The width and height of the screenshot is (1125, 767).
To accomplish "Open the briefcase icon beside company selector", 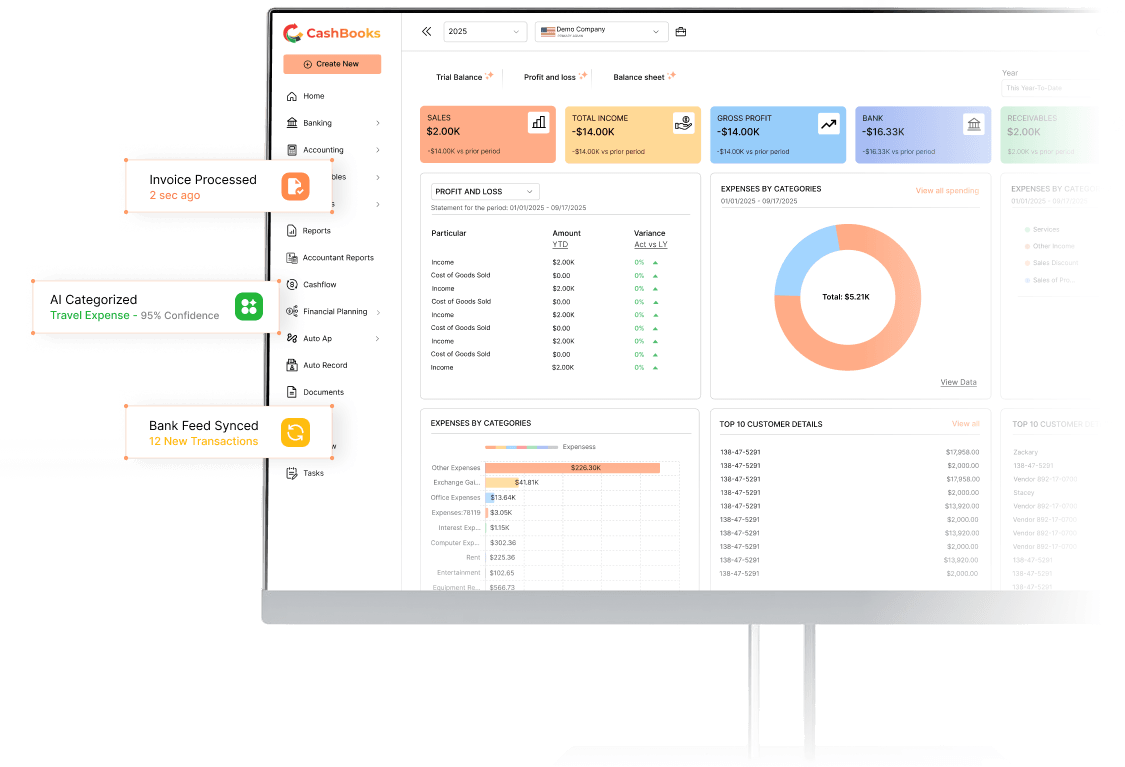I will [681, 32].
